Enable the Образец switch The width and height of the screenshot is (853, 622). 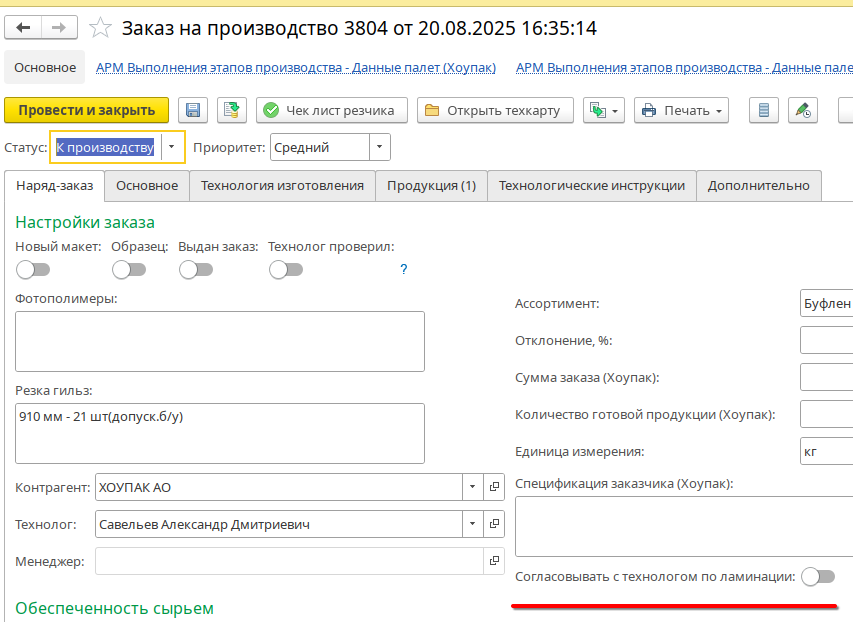(128, 269)
